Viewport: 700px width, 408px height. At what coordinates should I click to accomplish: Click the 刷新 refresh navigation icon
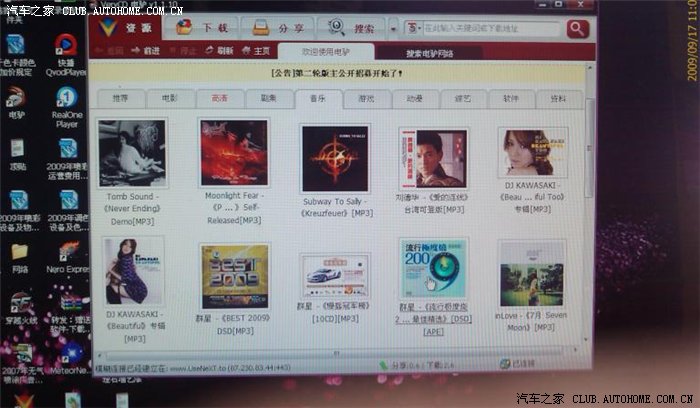click(221, 50)
